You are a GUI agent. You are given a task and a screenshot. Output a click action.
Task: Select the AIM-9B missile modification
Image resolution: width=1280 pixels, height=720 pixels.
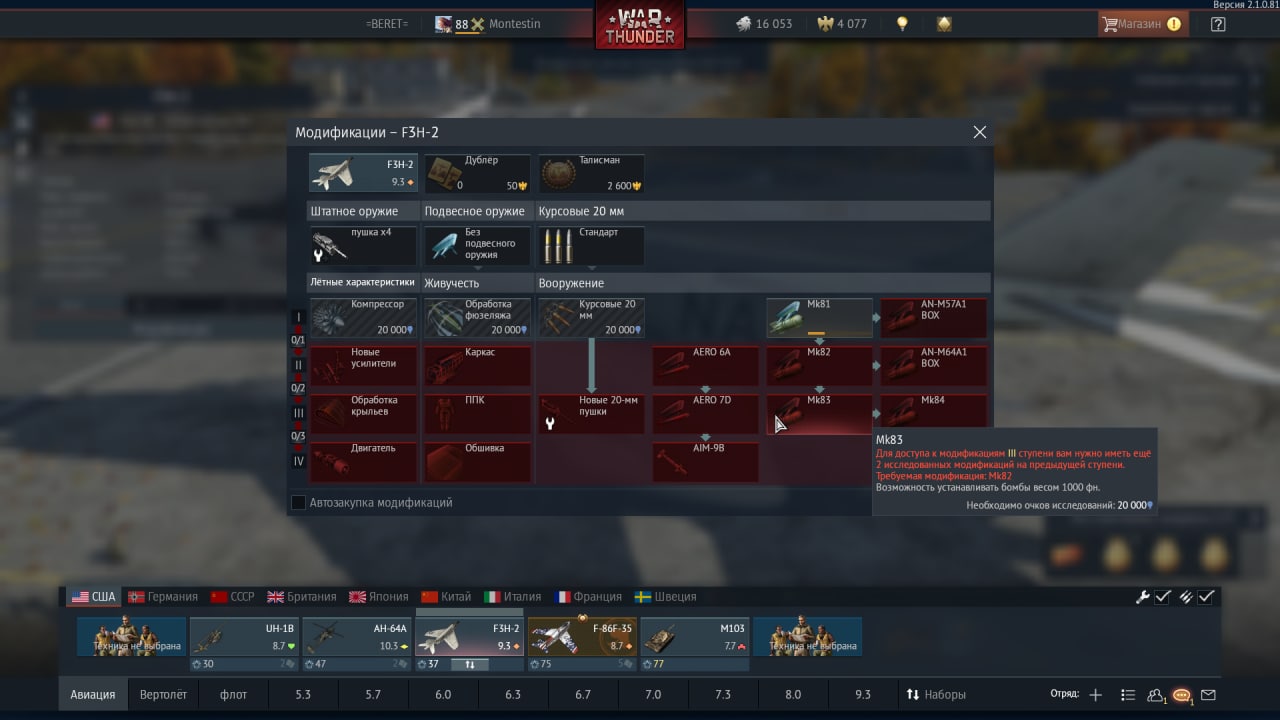706,462
